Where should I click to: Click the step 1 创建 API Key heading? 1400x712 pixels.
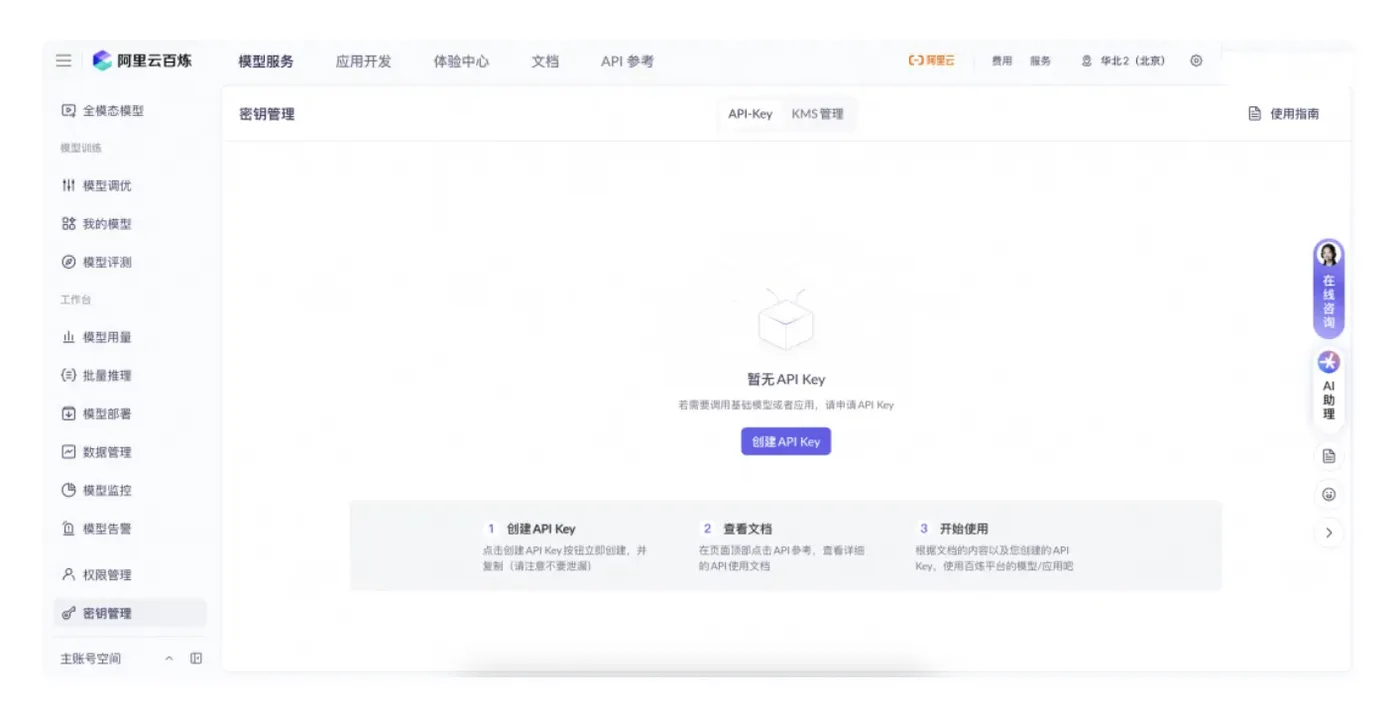pyautogui.click(x=541, y=529)
